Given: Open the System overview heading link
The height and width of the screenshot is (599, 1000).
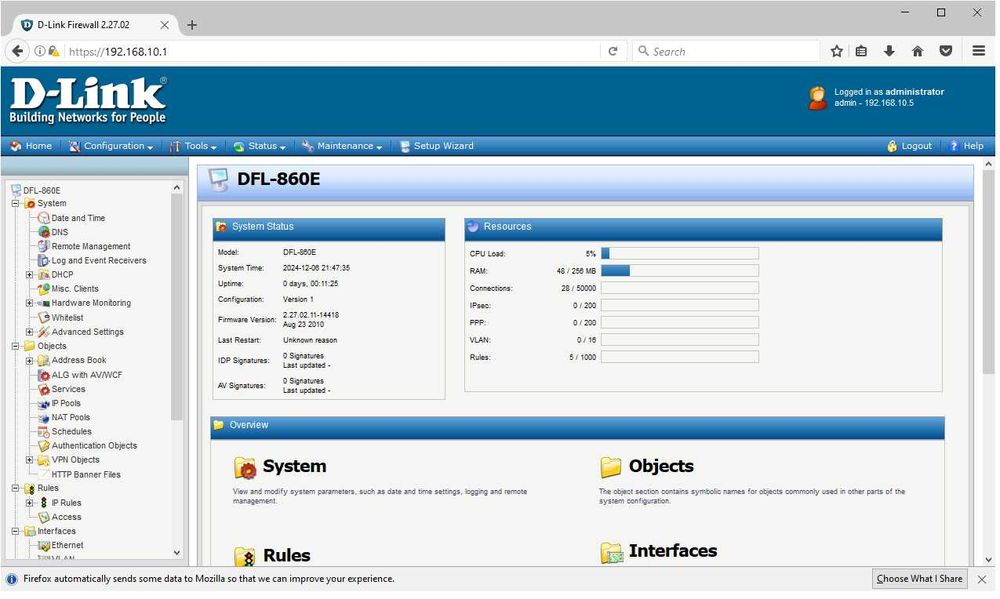Looking at the screenshot, I should [295, 467].
